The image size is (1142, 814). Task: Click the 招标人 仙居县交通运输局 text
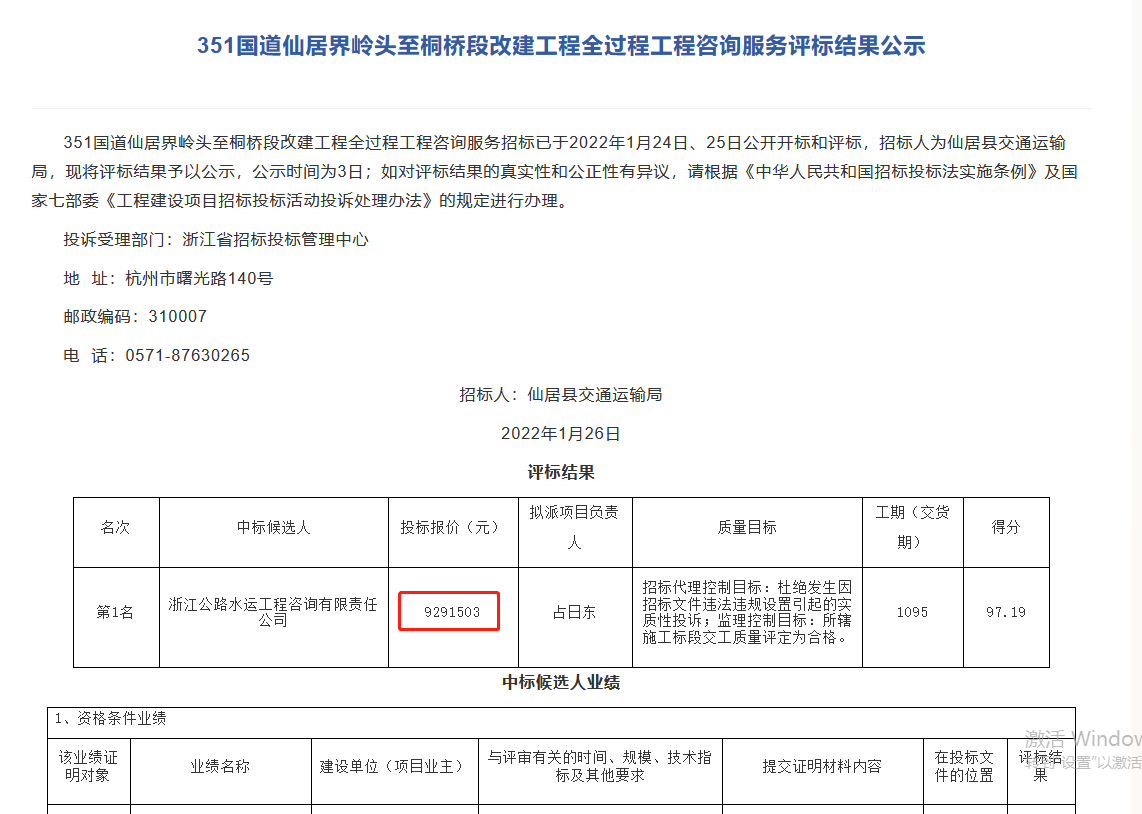tap(560, 394)
